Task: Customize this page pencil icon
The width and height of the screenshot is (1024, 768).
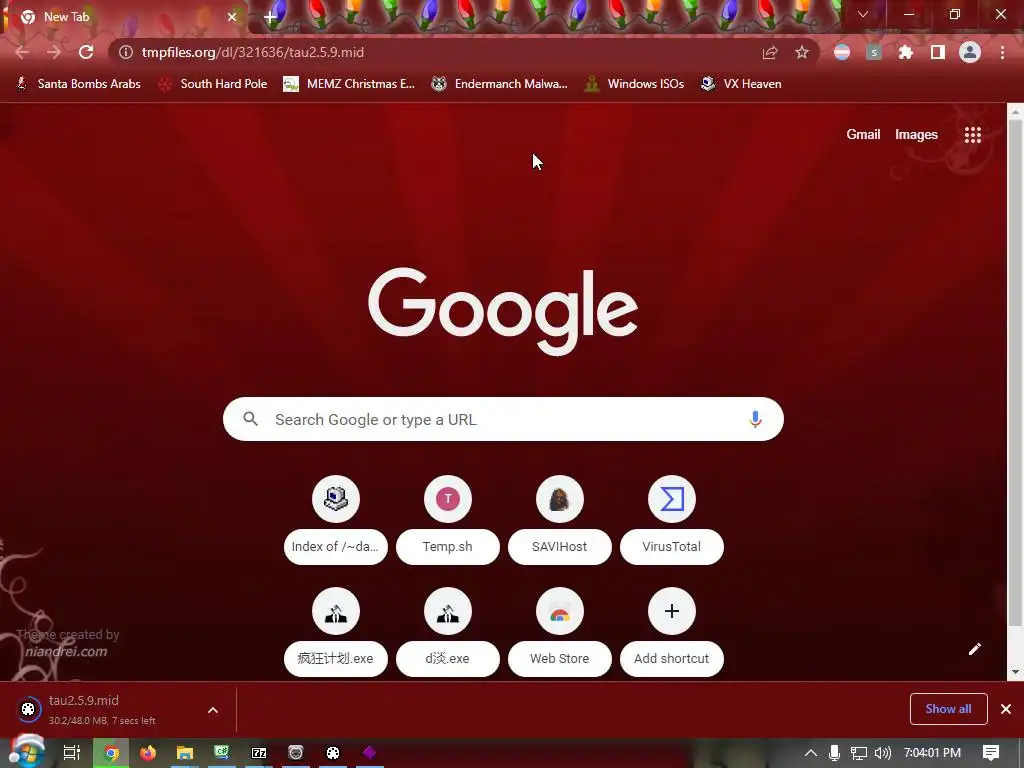Action: click(974, 648)
